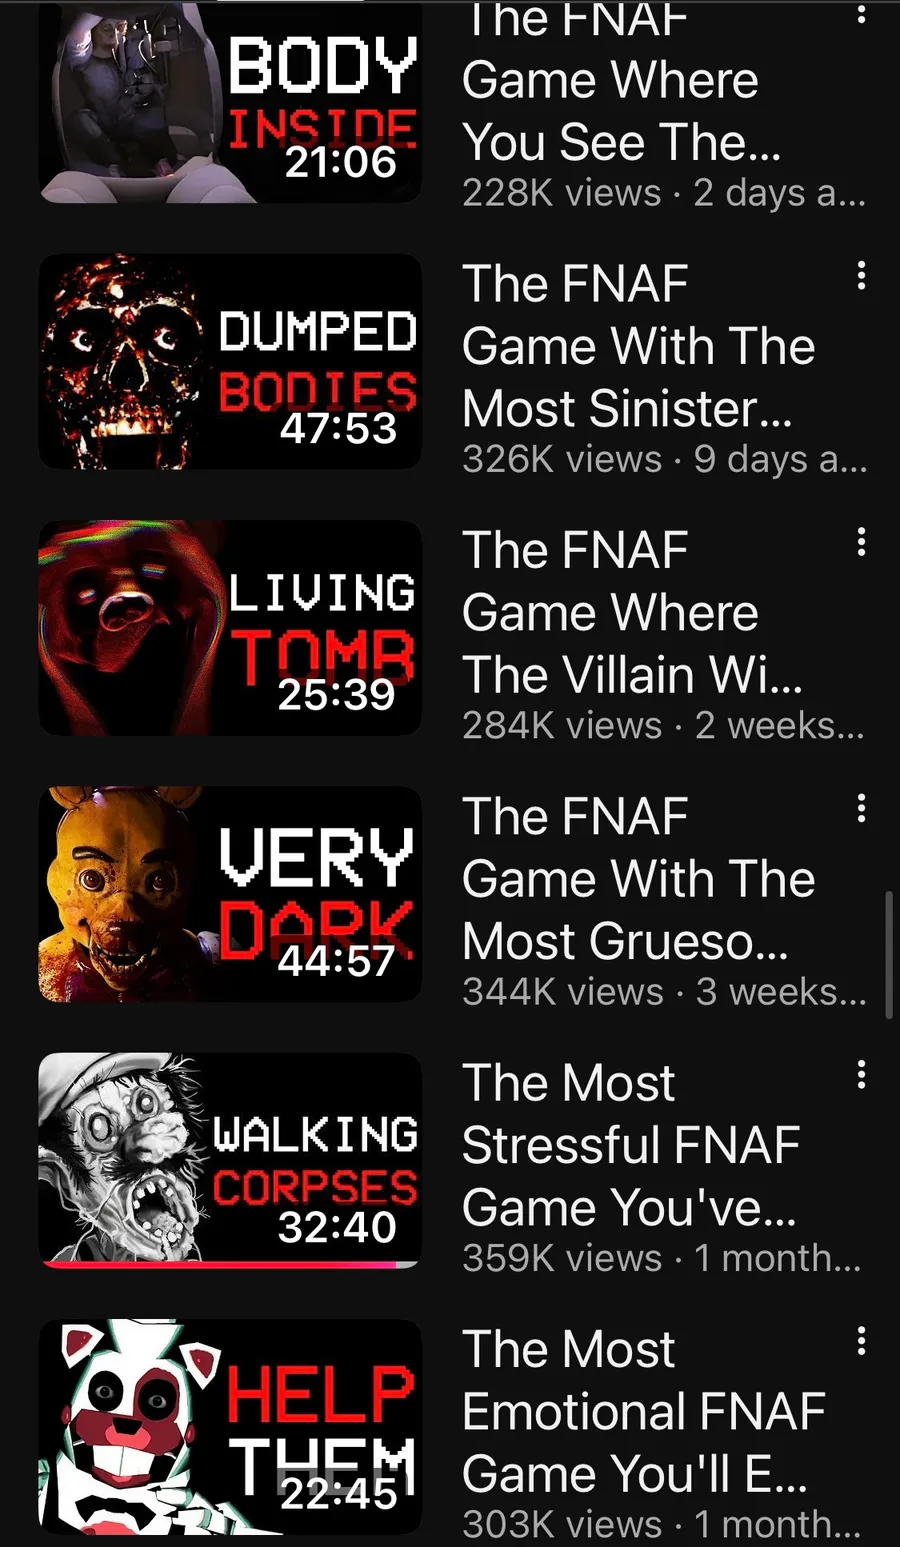
Task: Play the Dumped Bodies thumbnail video
Action: [230, 361]
